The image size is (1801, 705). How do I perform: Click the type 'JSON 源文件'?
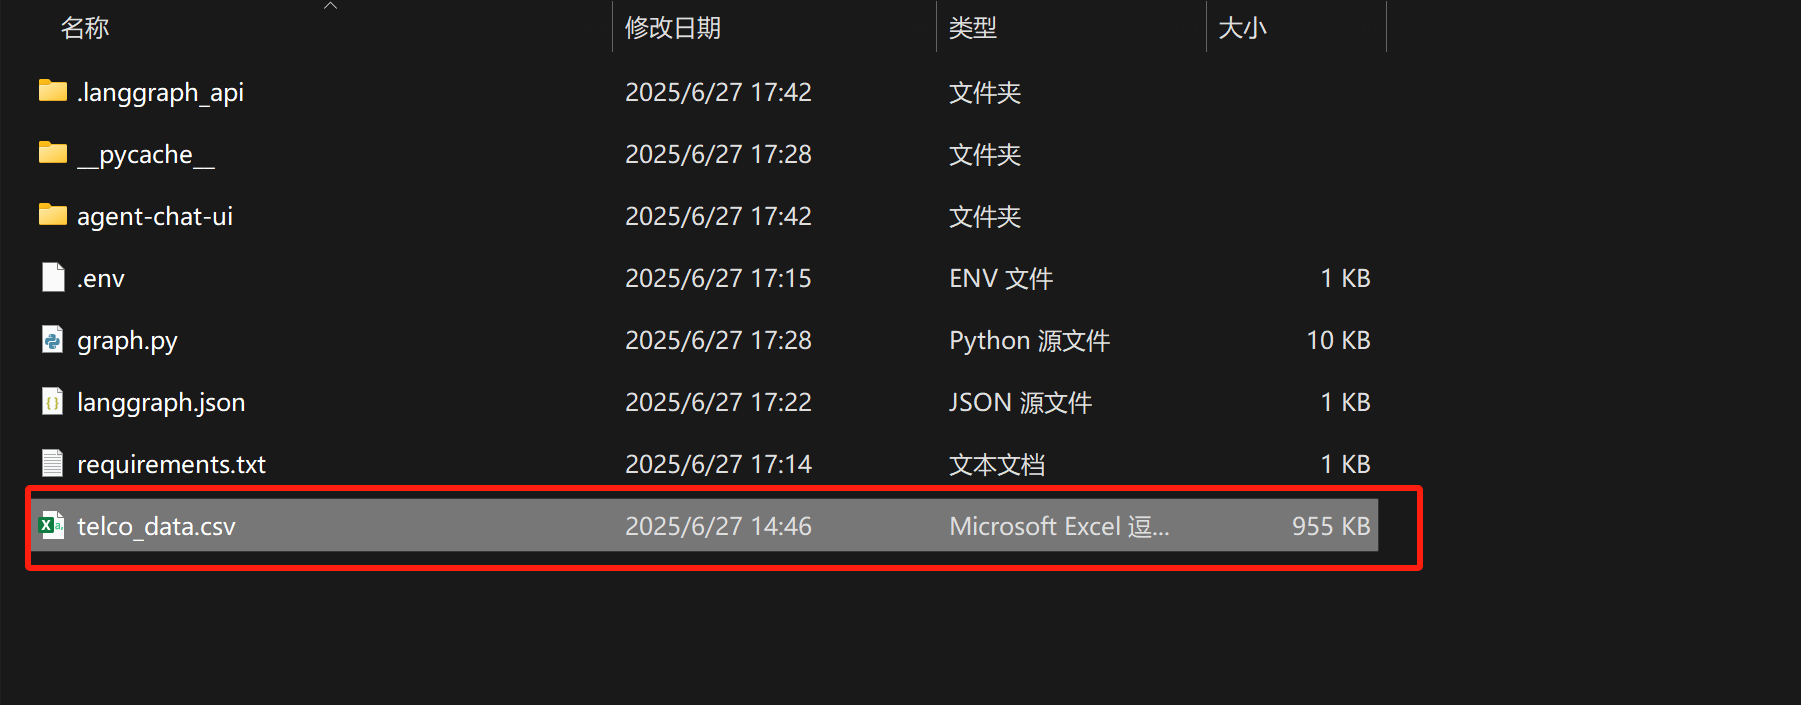[x=1020, y=402]
